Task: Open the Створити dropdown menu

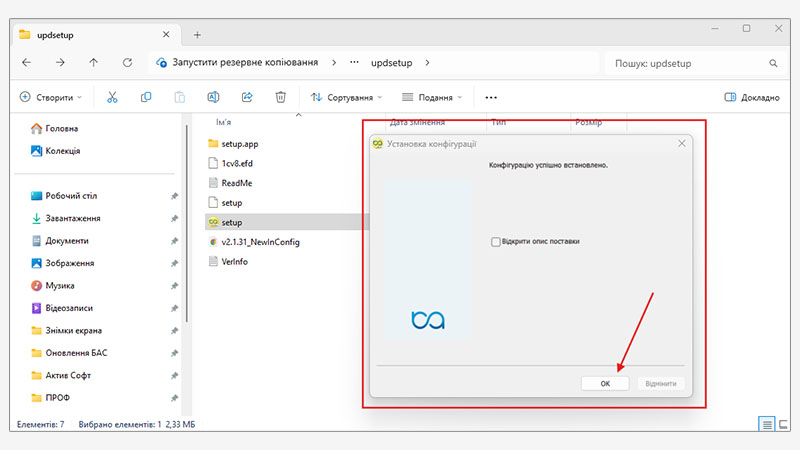Action: click(52, 97)
